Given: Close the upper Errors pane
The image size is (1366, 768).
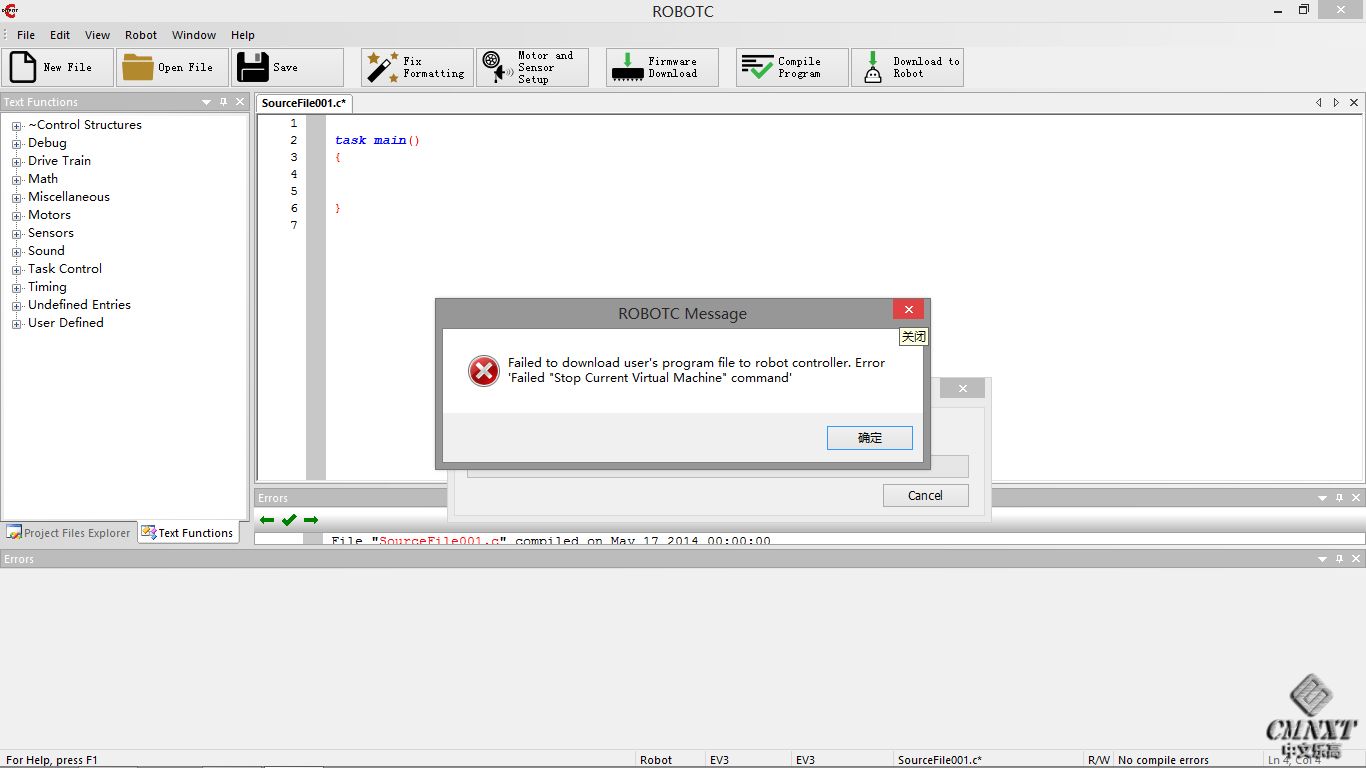Looking at the screenshot, I should (x=1355, y=498).
